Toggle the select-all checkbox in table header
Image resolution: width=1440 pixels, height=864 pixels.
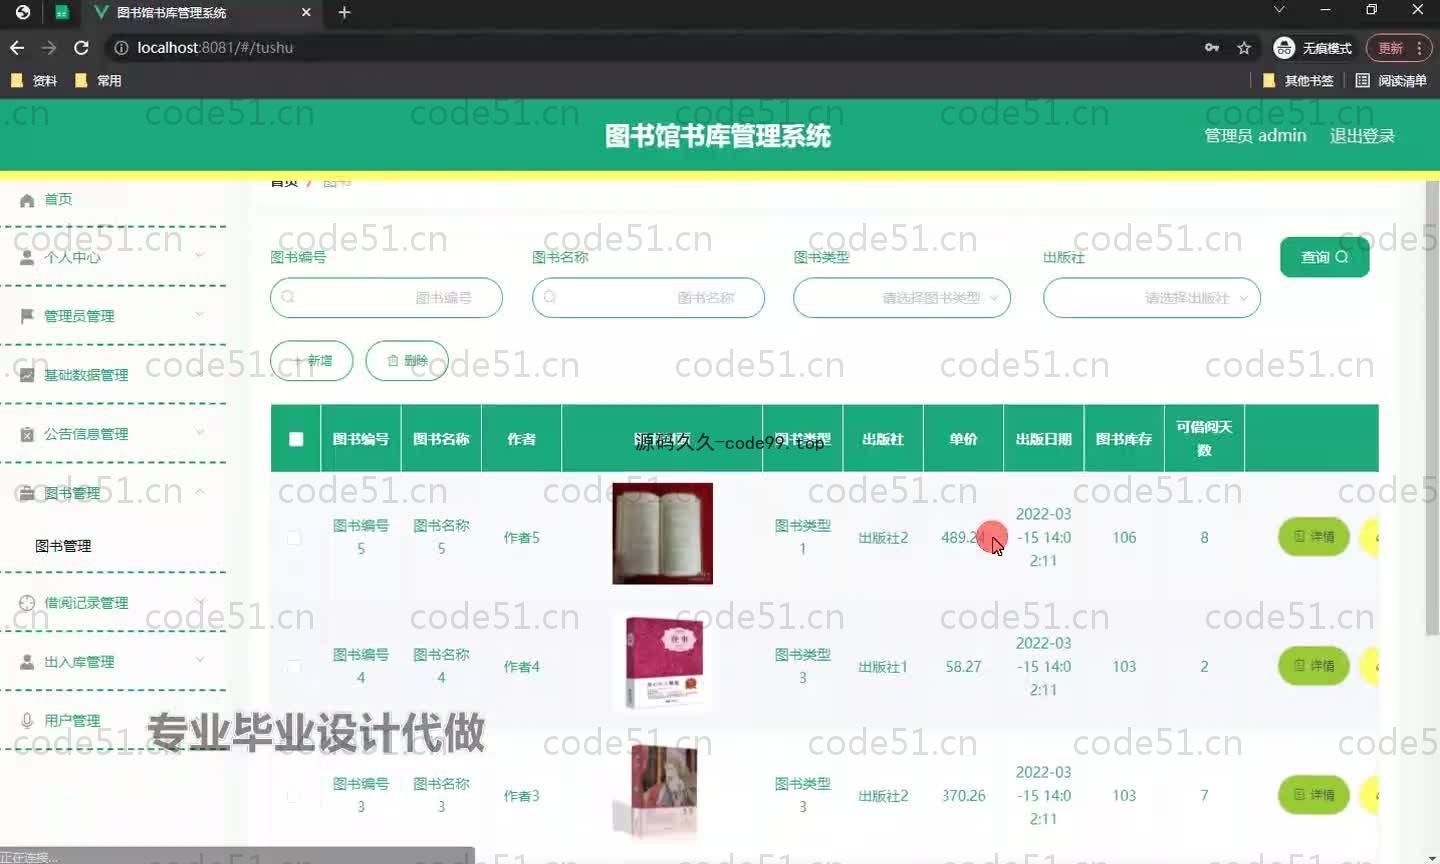296,439
